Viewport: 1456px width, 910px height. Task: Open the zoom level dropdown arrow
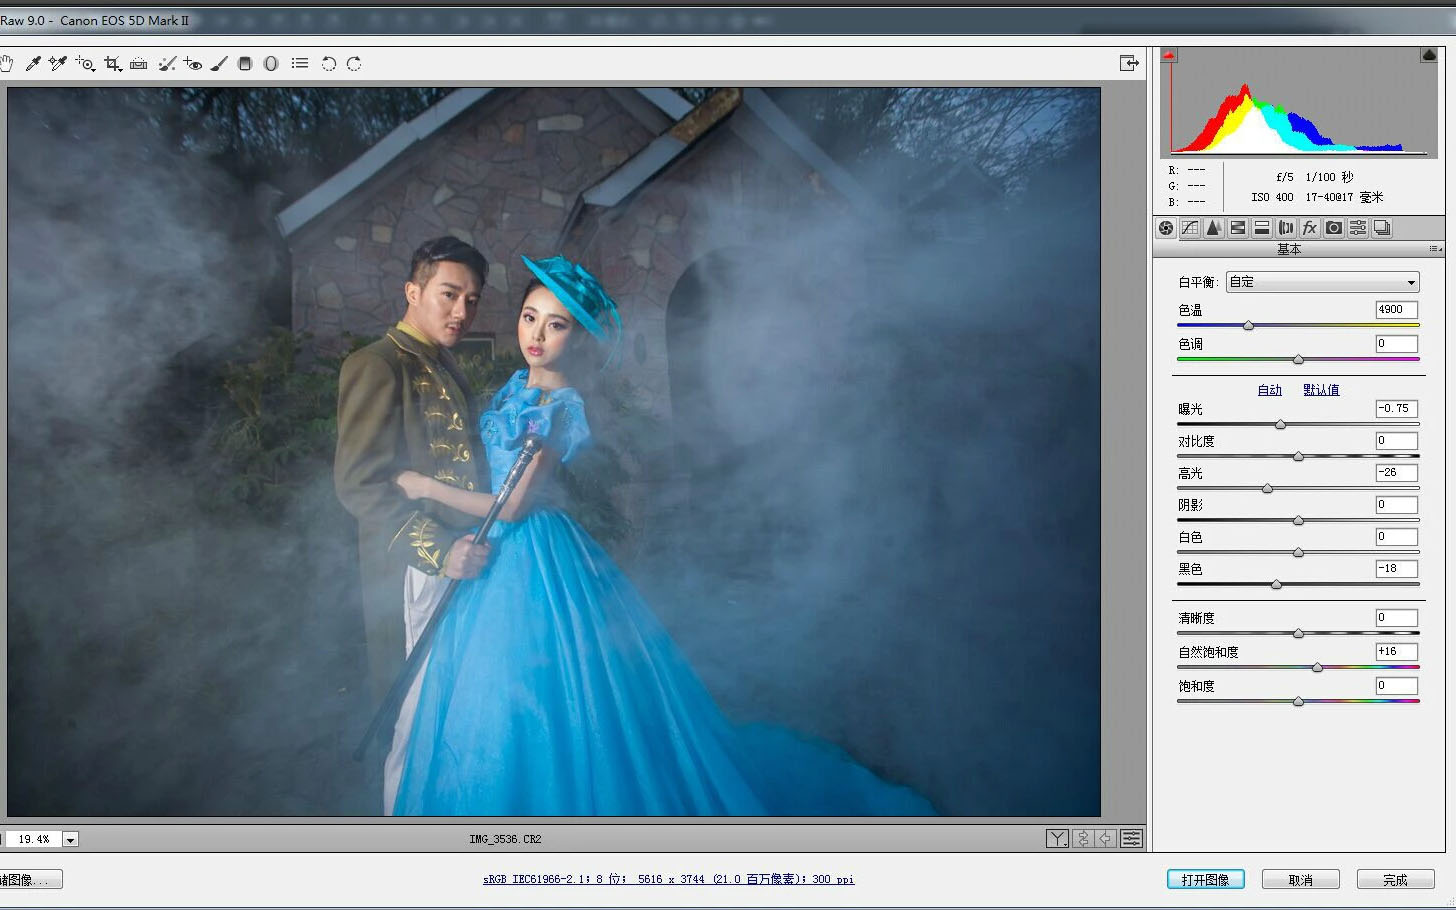pos(70,840)
